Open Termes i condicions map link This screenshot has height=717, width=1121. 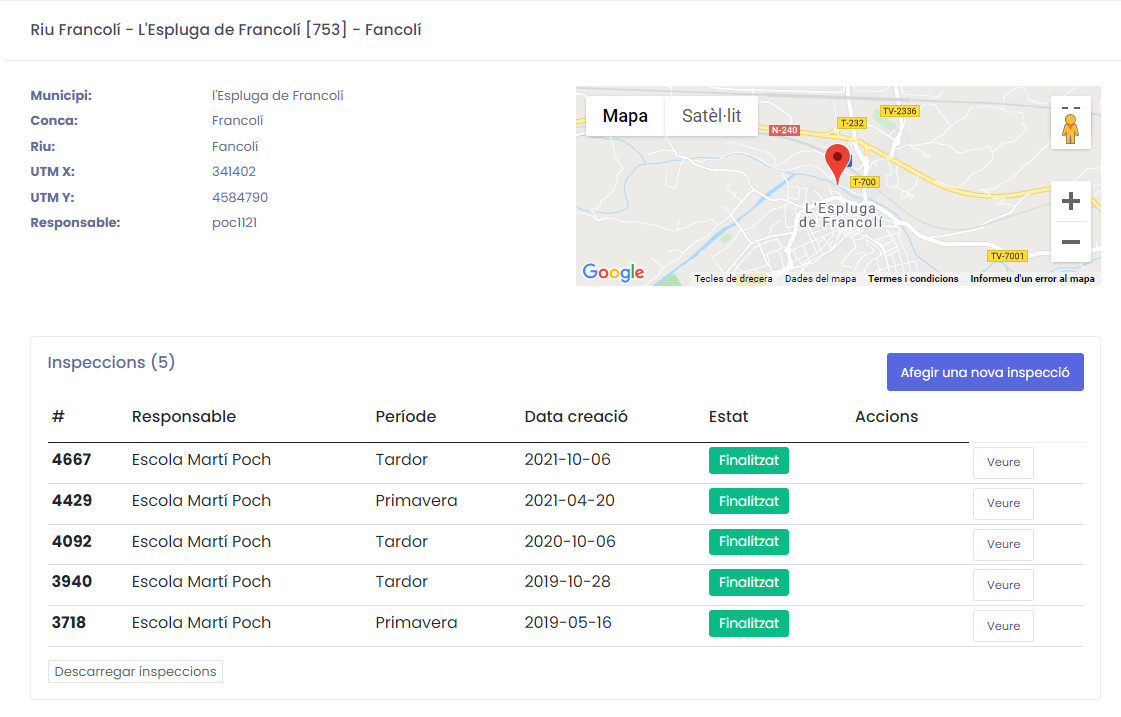click(x=913, y=279)
